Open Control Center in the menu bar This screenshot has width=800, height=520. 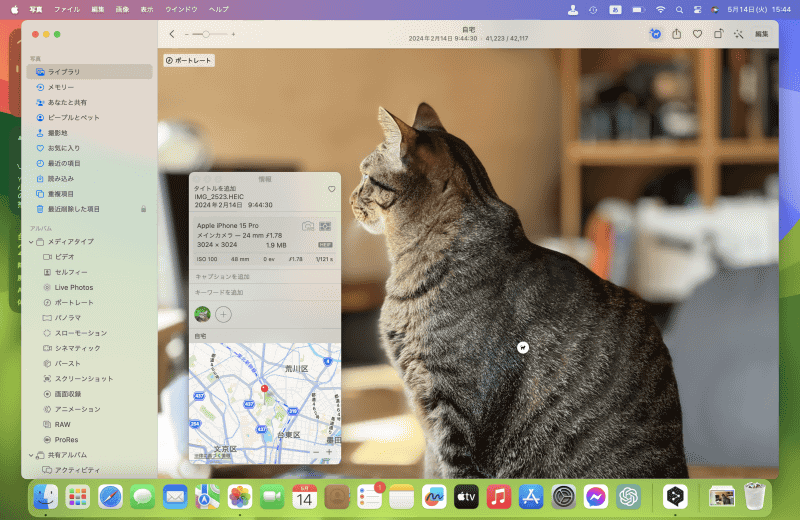point(697,10)
